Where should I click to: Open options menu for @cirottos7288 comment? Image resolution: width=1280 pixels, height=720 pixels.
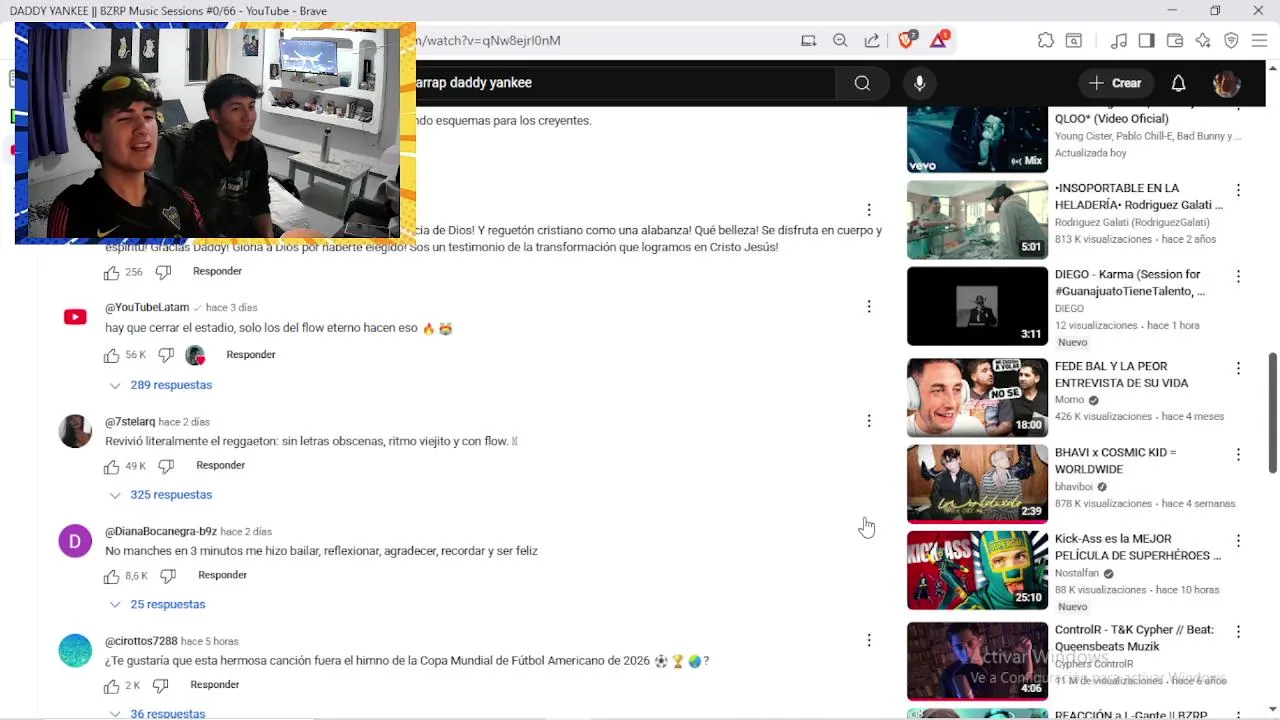[869, 640]
